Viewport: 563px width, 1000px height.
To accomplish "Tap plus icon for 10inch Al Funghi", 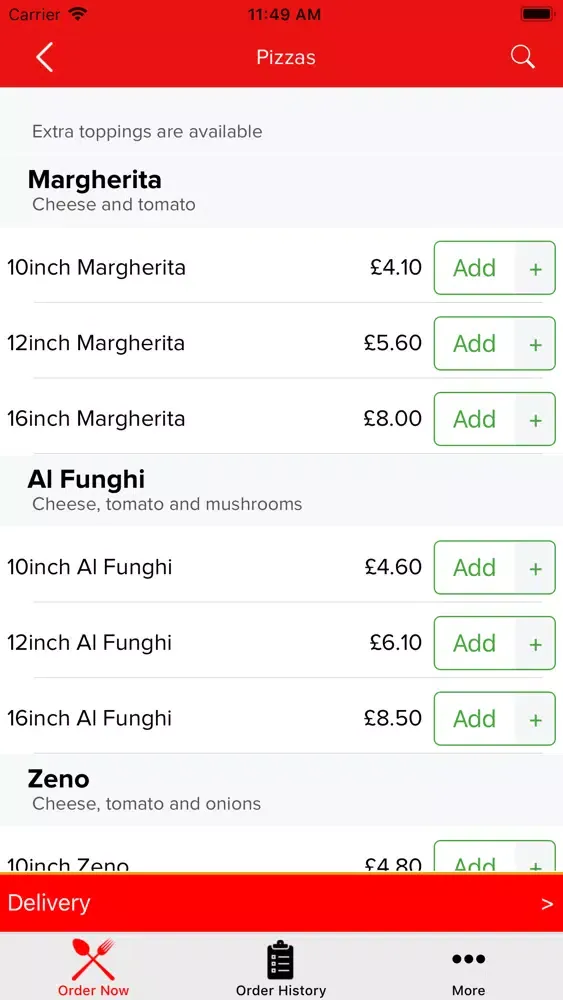I will [x=536, y=568].
